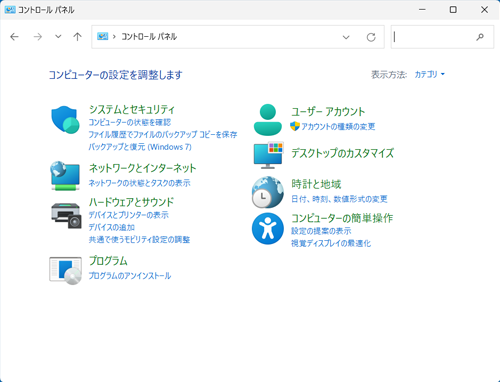
Task: Open デバイスとプリンターの表示 link
Action: click(128, 215)
